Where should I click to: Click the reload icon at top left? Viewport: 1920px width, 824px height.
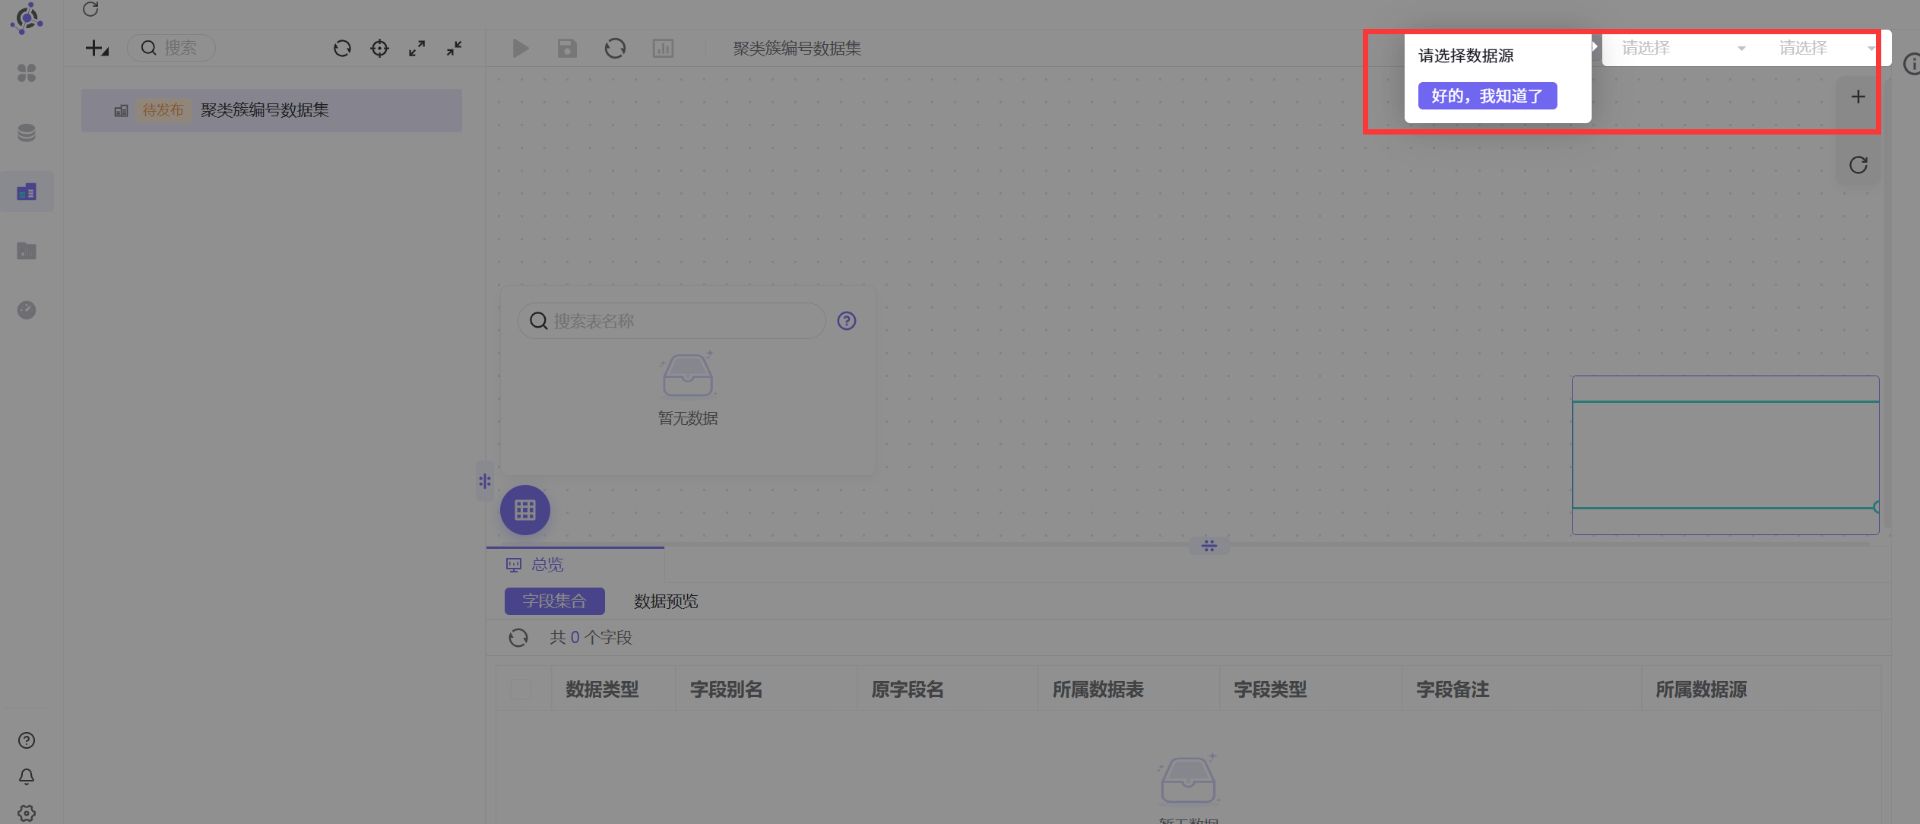coord(90,9)
